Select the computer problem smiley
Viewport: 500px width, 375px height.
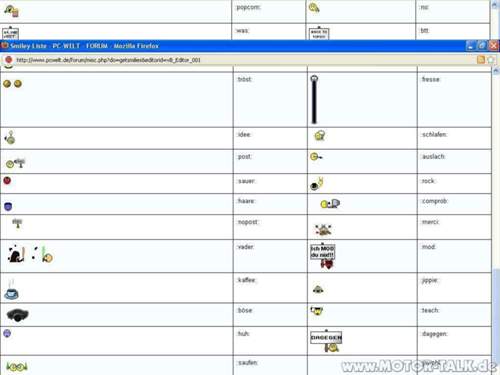click(x=330, y=203)
